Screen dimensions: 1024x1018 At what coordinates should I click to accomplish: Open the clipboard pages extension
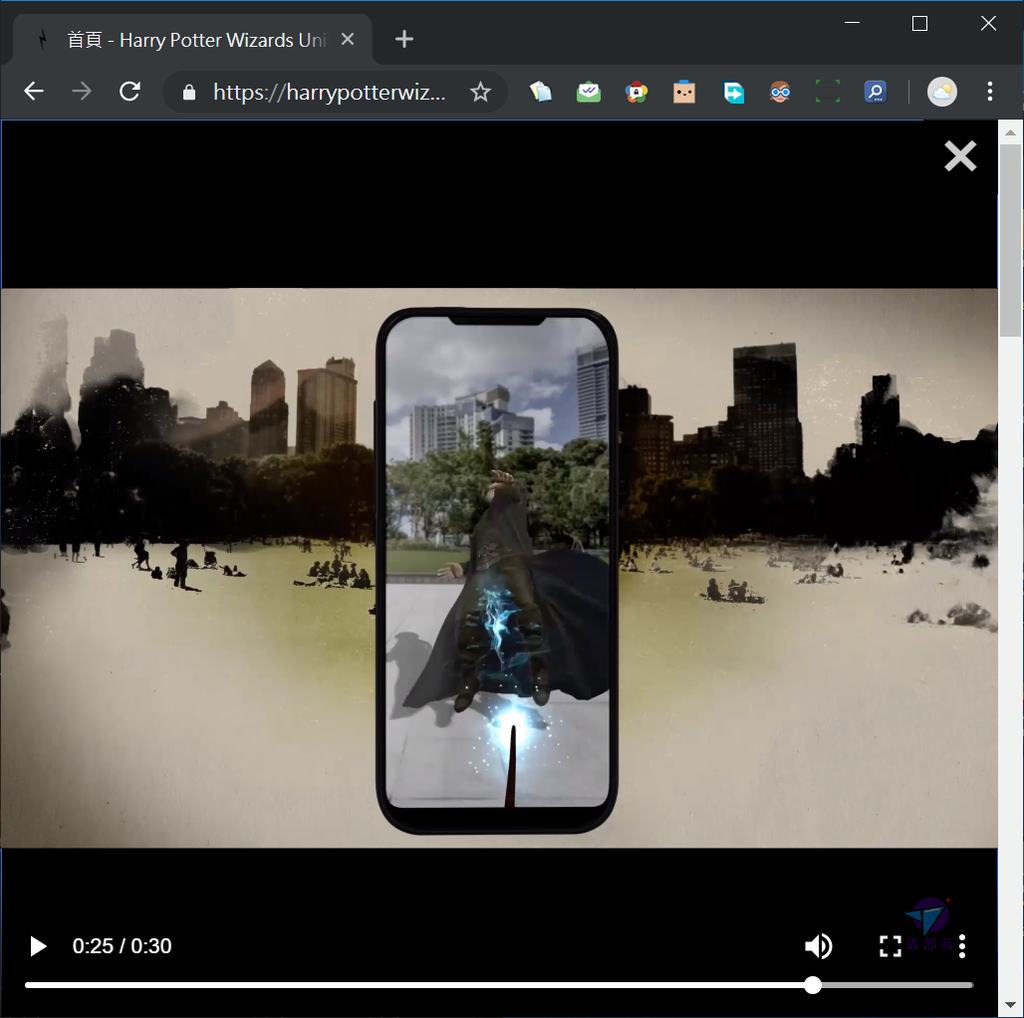541,91
